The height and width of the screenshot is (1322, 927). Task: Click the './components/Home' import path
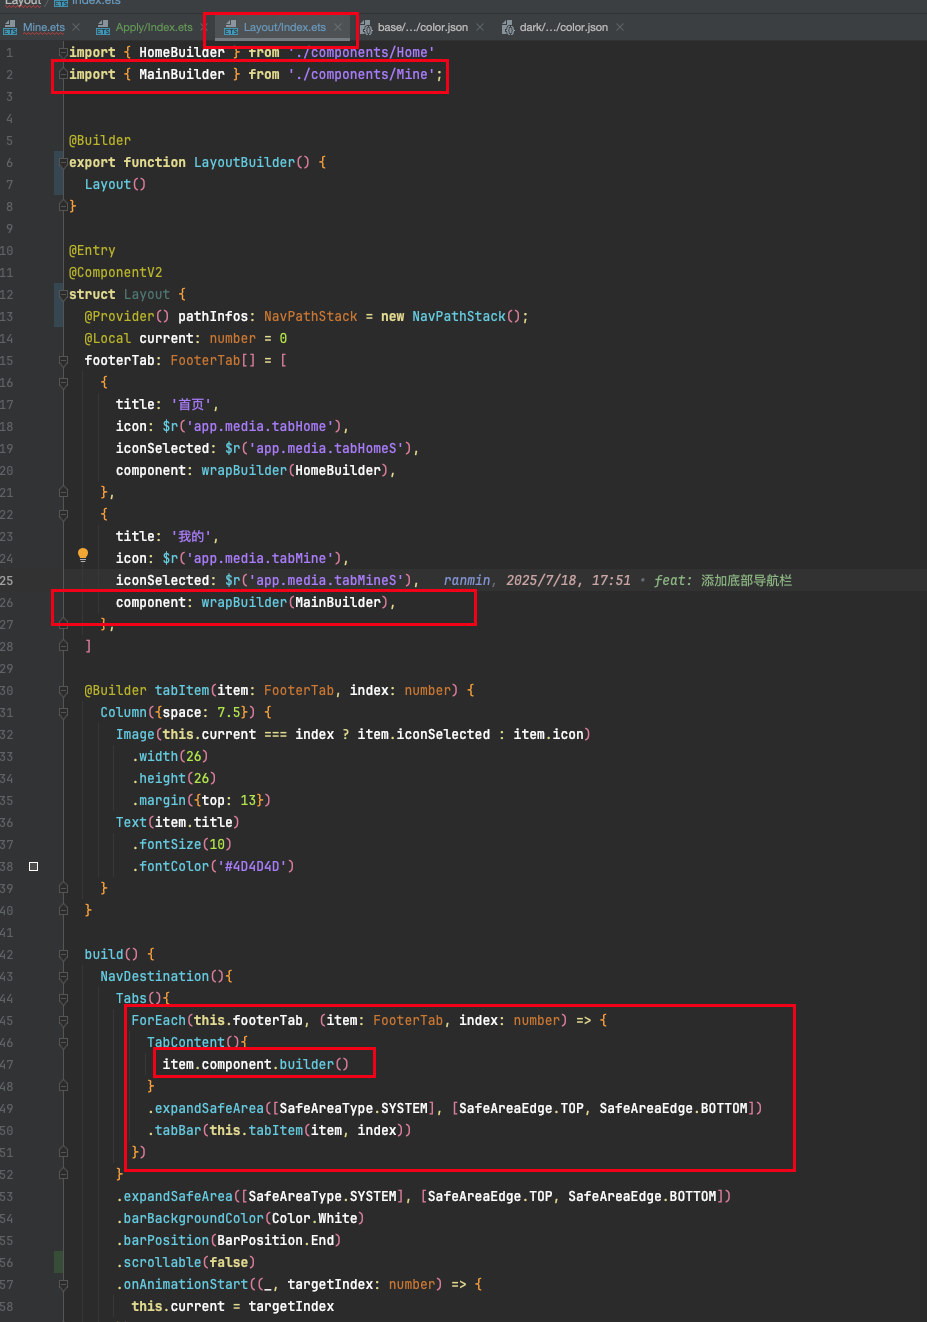pos(361,52)
